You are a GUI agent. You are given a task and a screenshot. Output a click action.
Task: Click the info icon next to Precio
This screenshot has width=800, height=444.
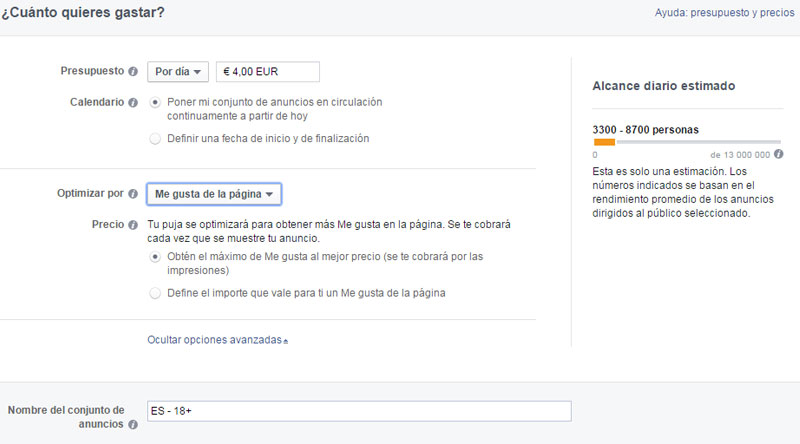point(133,225)
